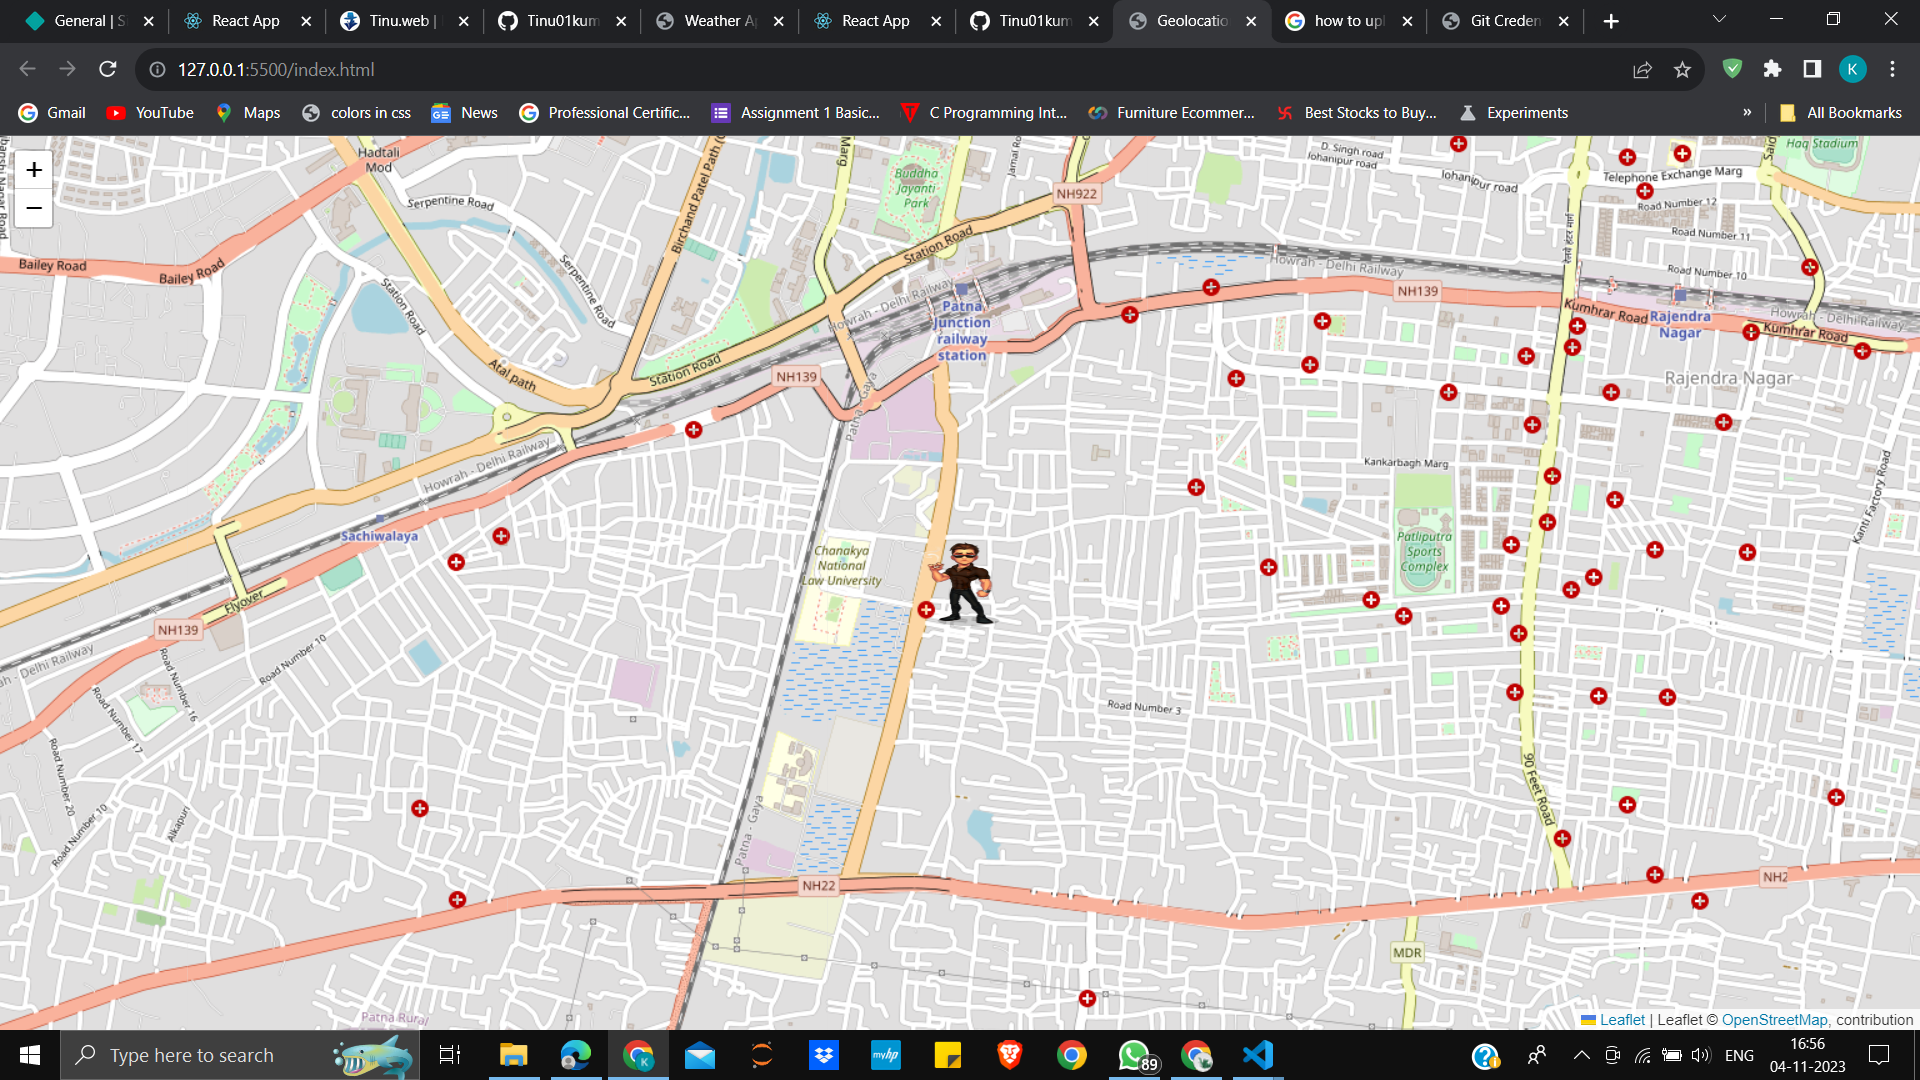
Task: Expand the hidden bookmarks chevron
Action: point(1747,113)
